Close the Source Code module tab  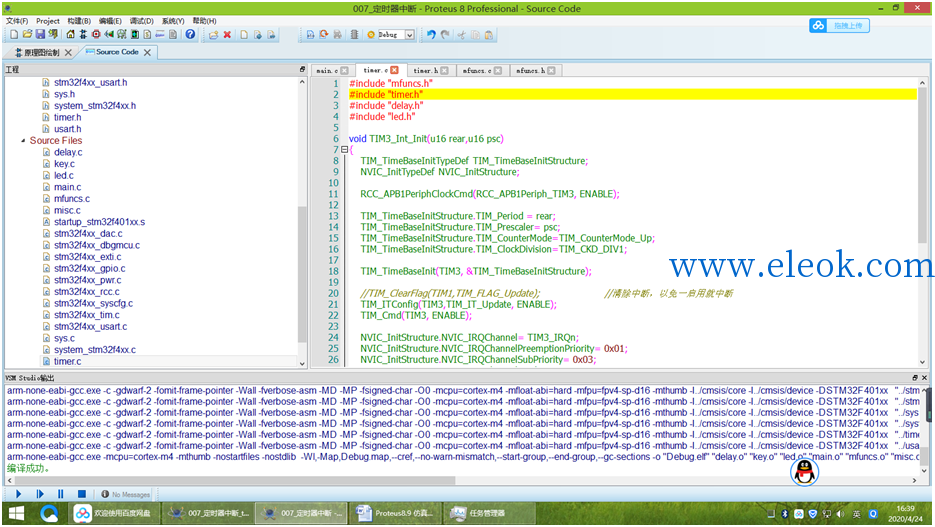click(x=147, y=52)
